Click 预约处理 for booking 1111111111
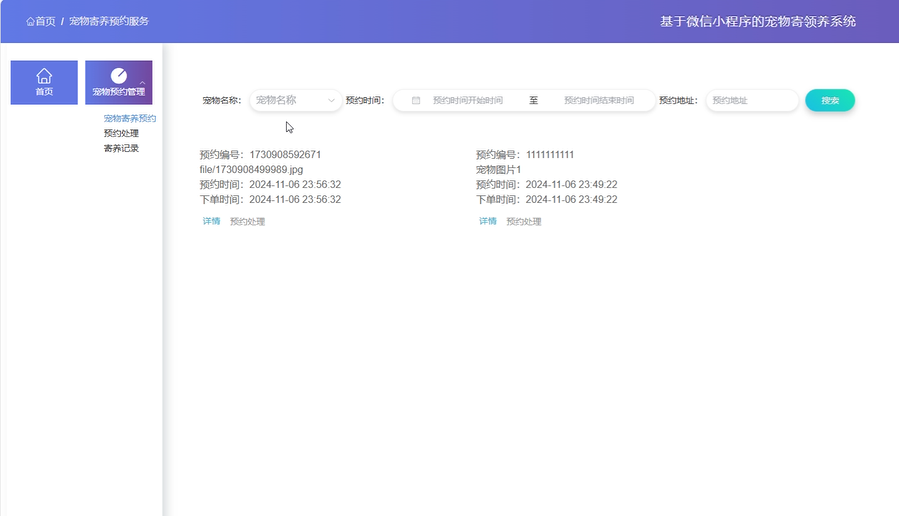Viewport: 899px width, 516px height. click(523, 221)
